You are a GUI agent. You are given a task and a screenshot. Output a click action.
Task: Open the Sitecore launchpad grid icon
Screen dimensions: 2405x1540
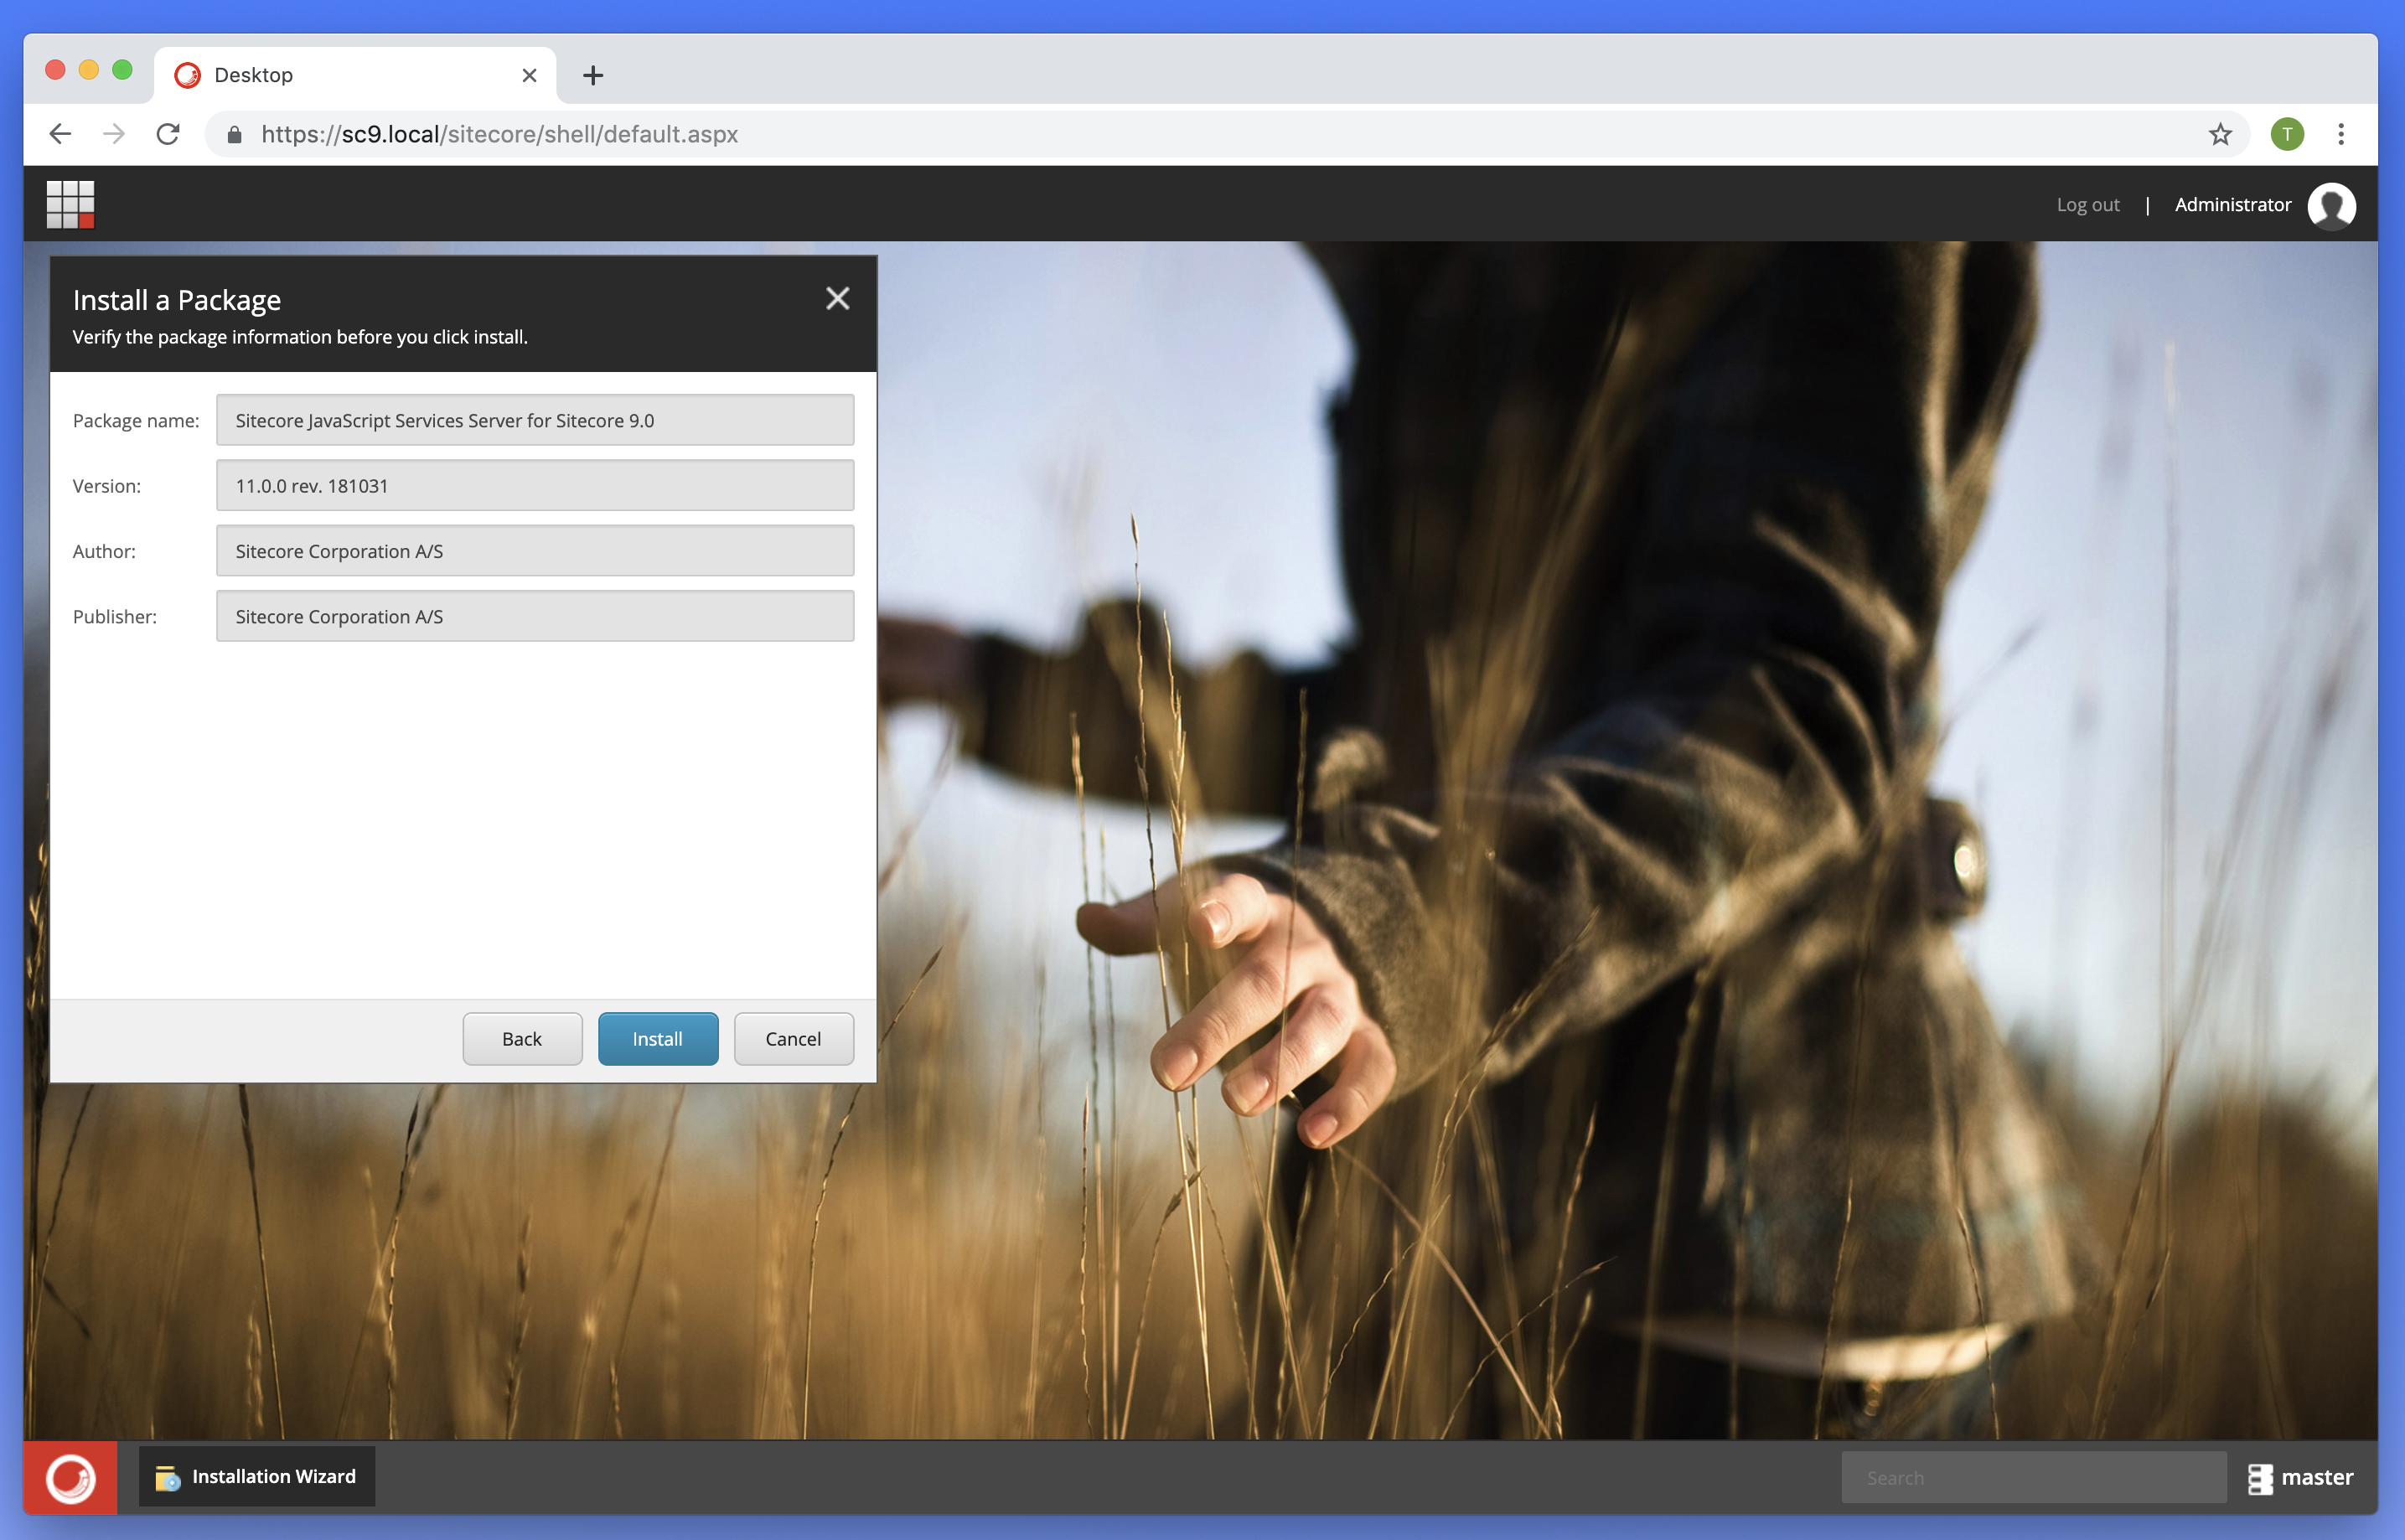click(70, 204)
